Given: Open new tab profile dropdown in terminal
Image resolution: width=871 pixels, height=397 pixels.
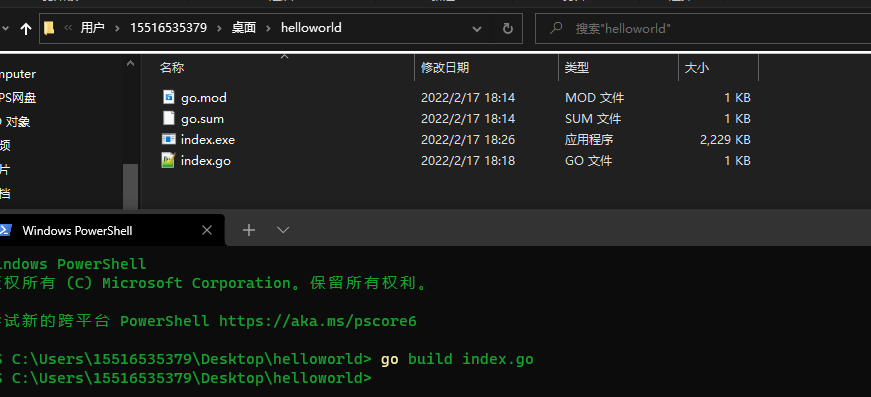Looking at the screenshot, I should pos(283,230).
